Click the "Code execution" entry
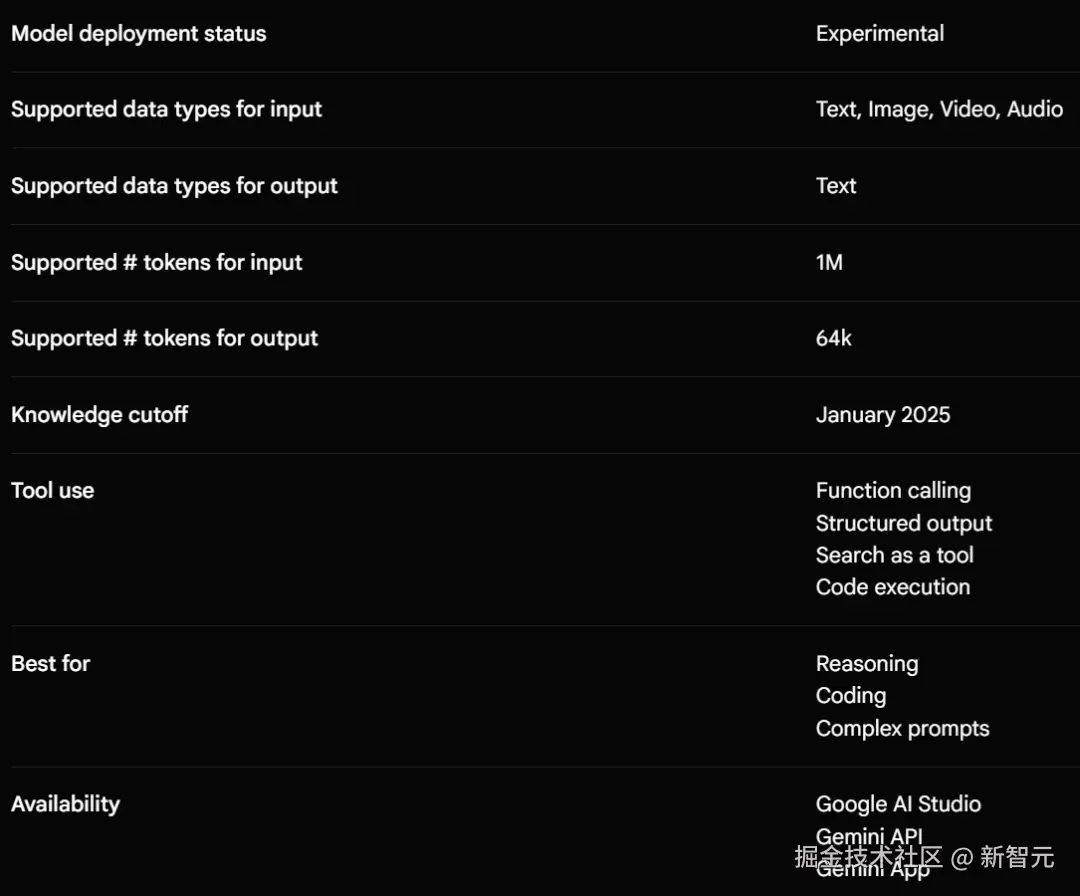 (x=892, y=588)
